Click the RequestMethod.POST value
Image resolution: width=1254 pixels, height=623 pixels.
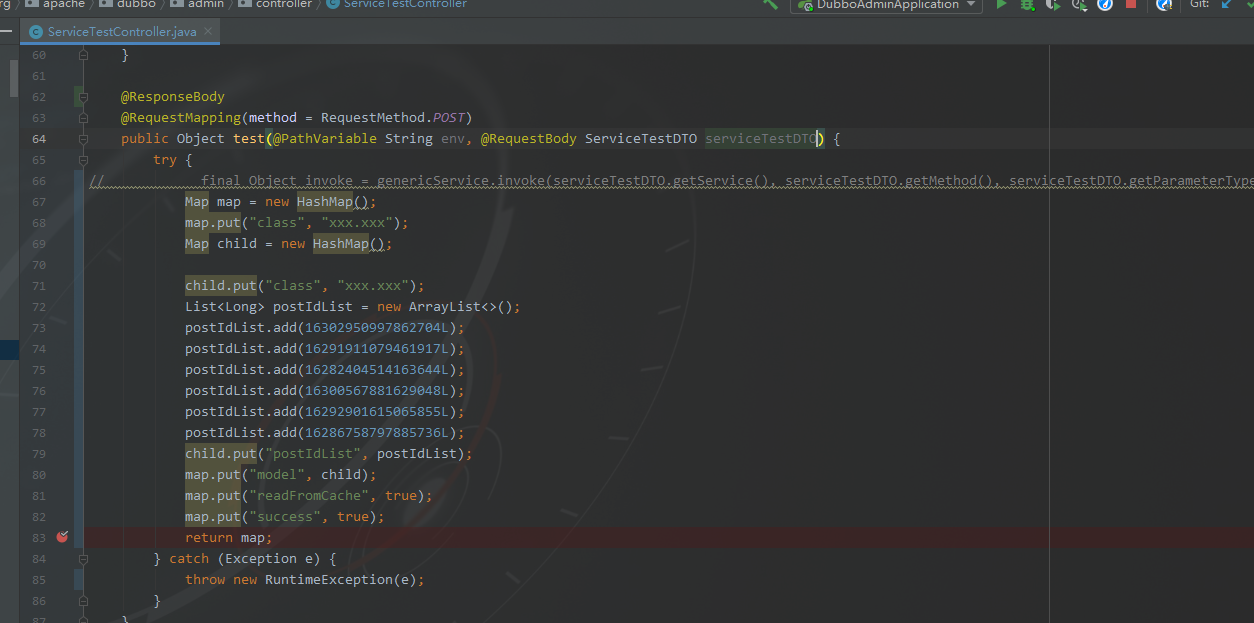coord(393,118)
